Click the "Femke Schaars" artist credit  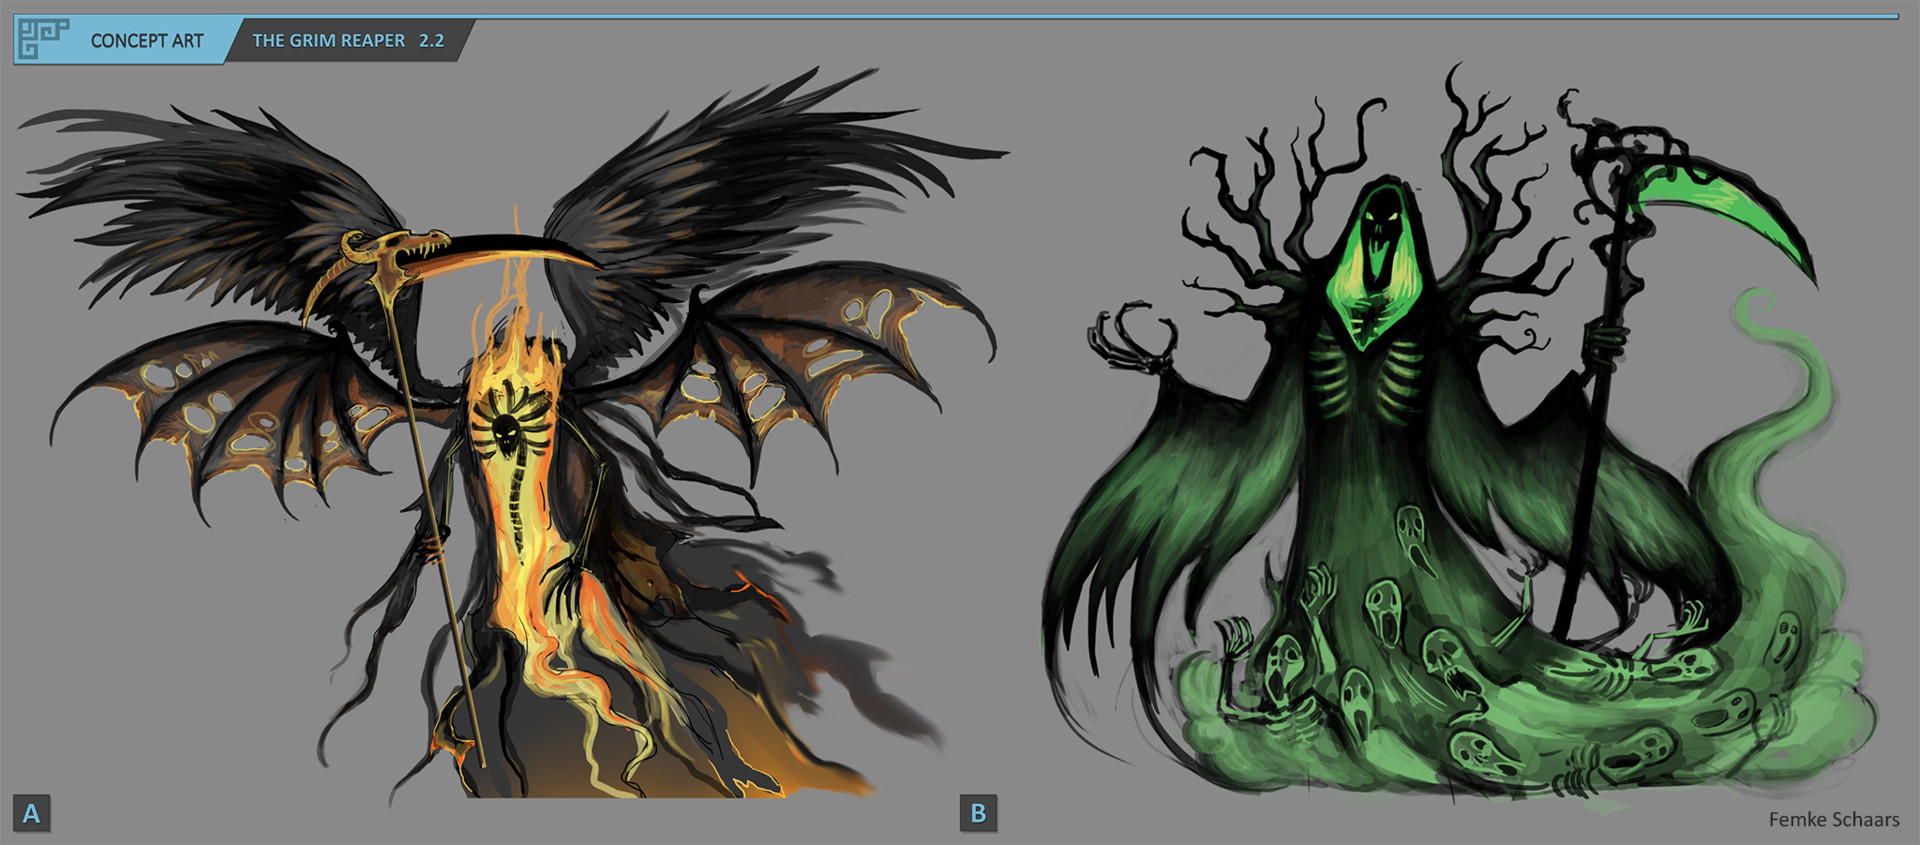[x=1834, y=819]
